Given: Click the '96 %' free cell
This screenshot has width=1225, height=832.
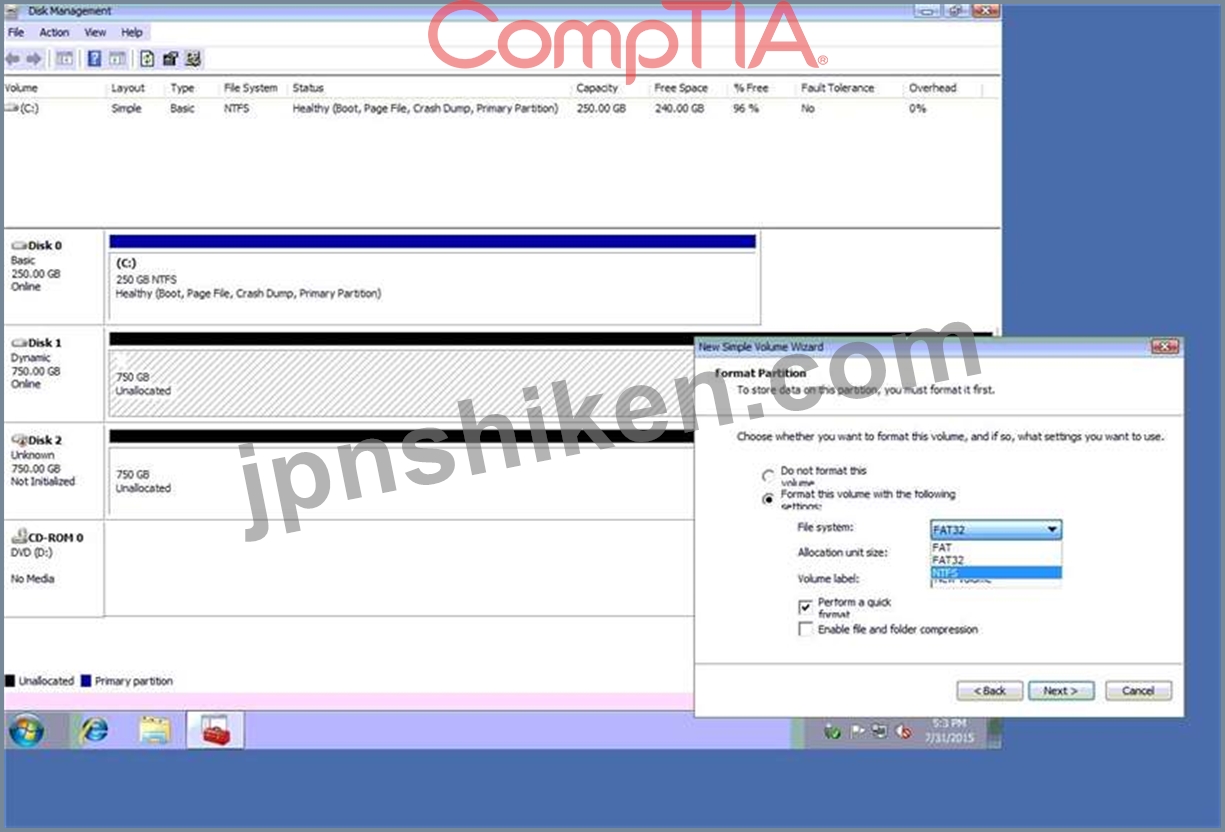Looking at the screenshot, I should [746, 108].
